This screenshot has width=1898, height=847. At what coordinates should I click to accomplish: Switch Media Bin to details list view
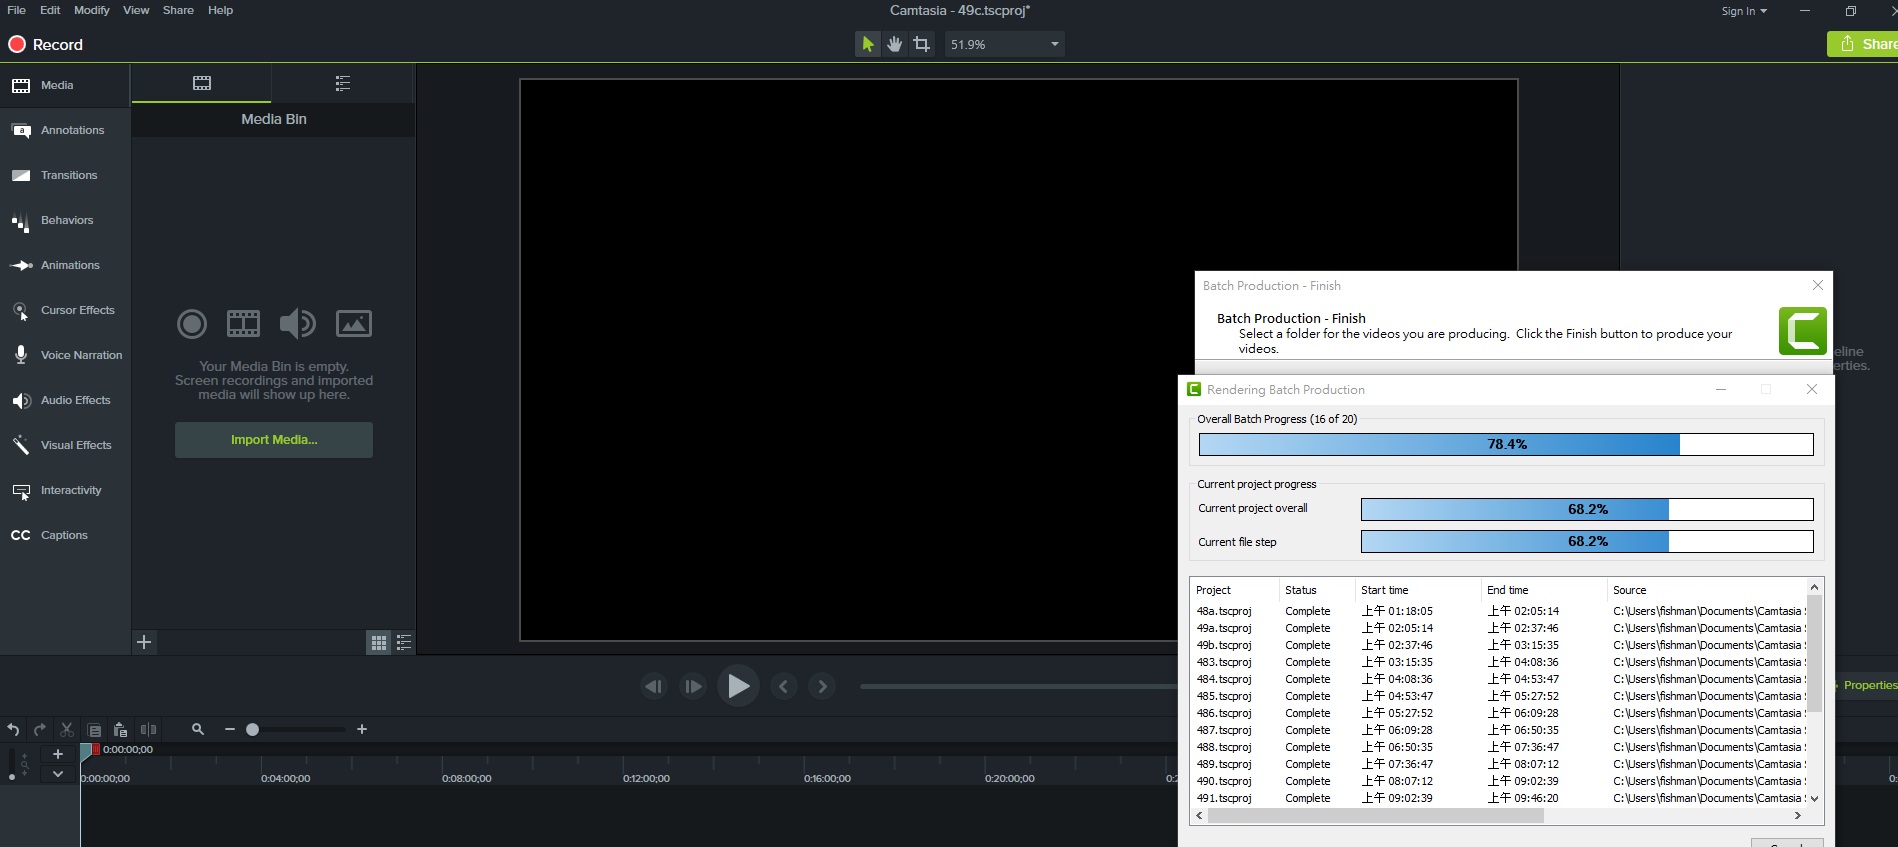404,643
